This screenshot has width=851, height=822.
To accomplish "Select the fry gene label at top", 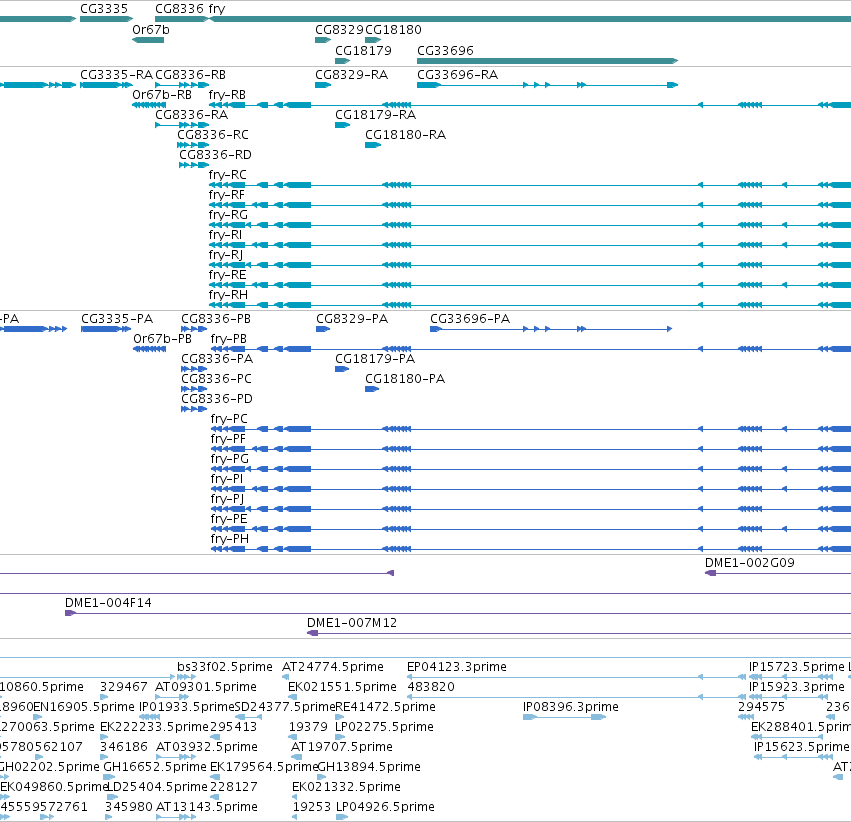I will pyautogui.click(x=217, y=9).
